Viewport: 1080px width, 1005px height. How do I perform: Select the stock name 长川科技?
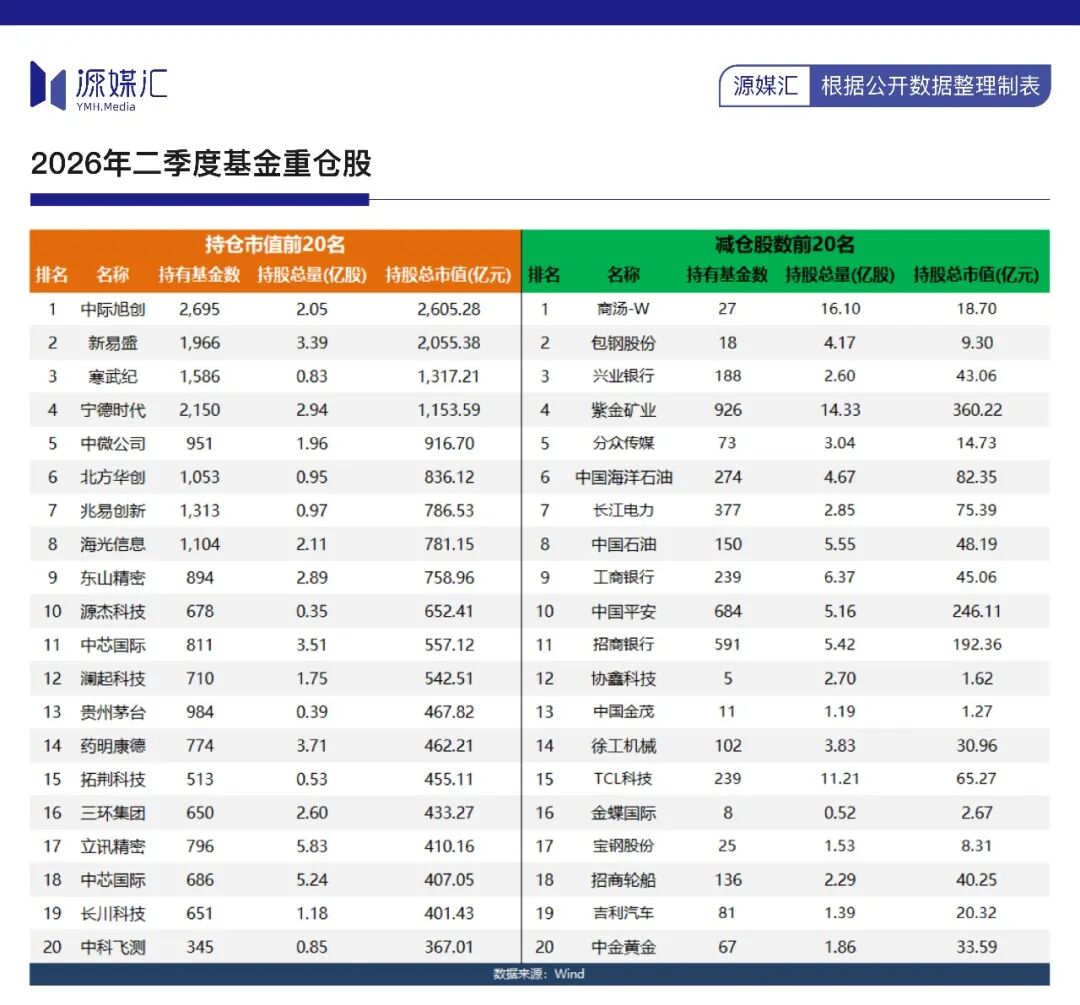(x=113, y=914)
